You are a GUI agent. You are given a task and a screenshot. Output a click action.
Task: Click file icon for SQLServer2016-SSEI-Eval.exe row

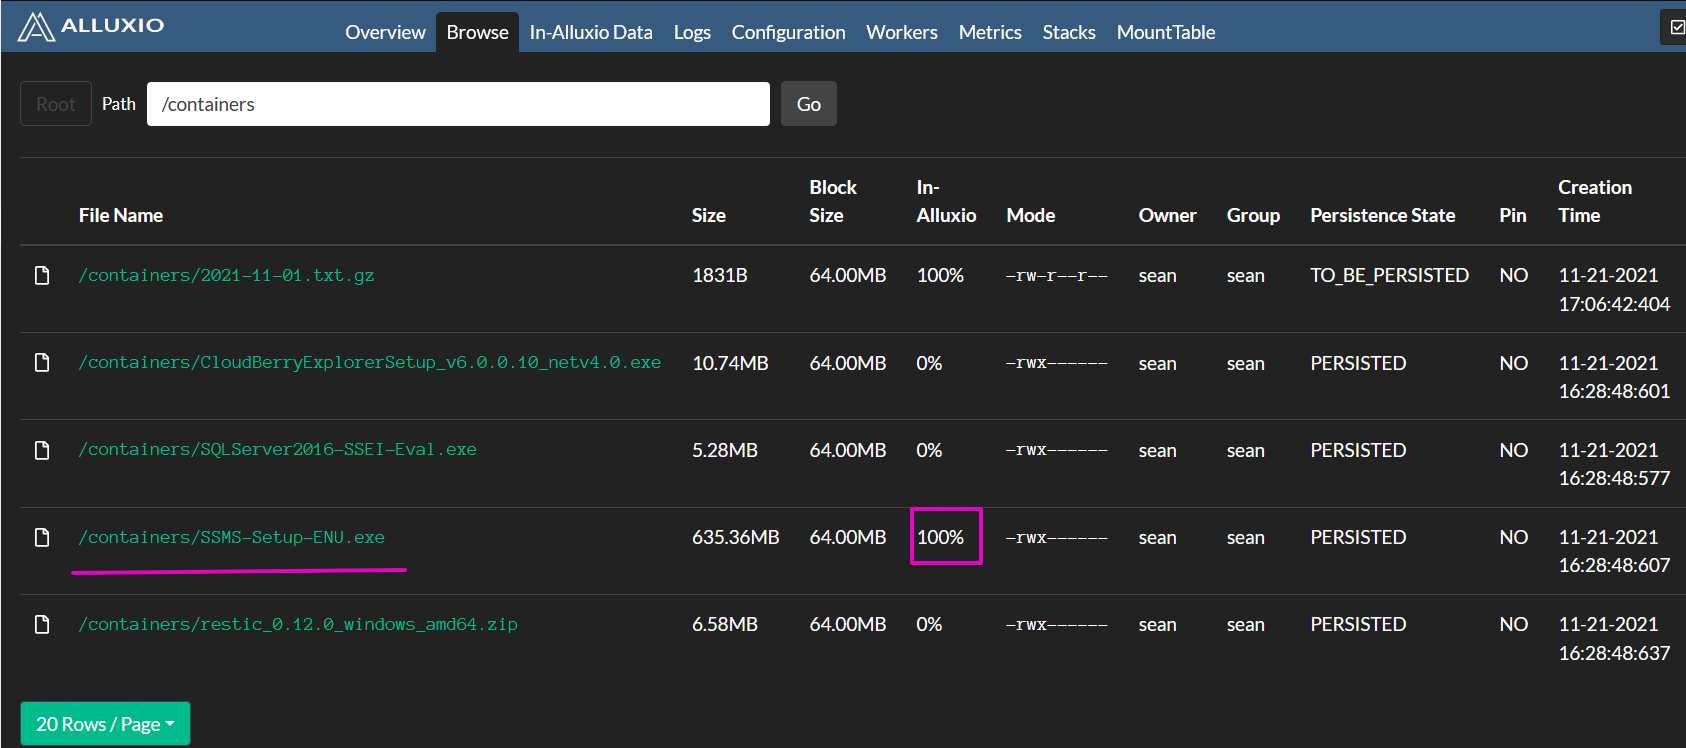pyautogui.click(x=42, y=450)
